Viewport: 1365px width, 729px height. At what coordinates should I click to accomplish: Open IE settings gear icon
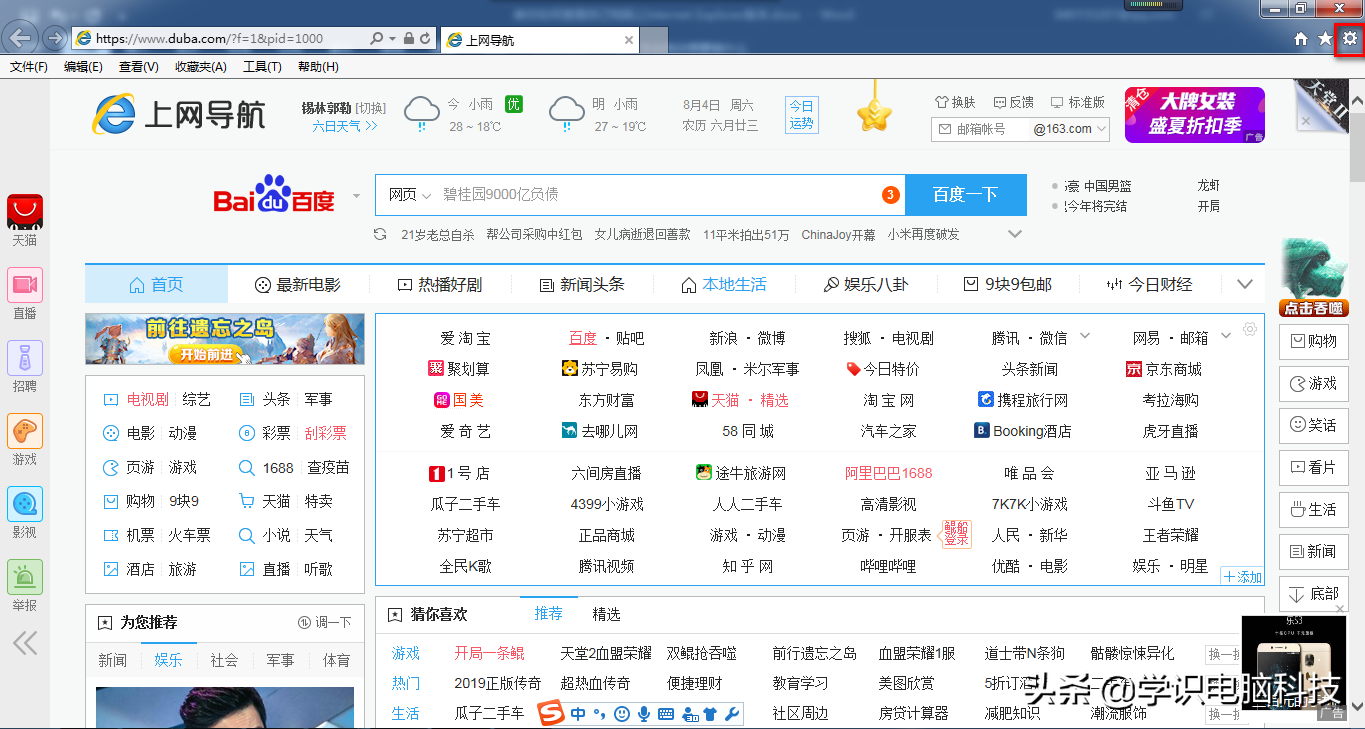1350,39
